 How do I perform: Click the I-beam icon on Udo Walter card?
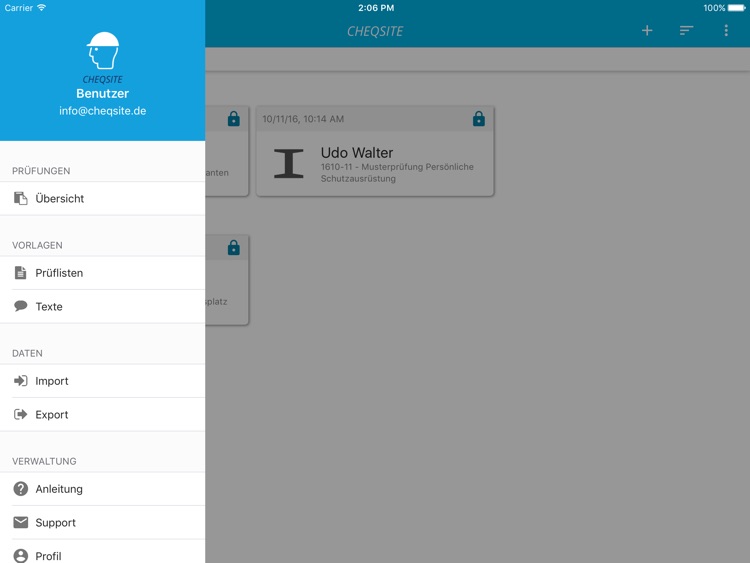288,164
